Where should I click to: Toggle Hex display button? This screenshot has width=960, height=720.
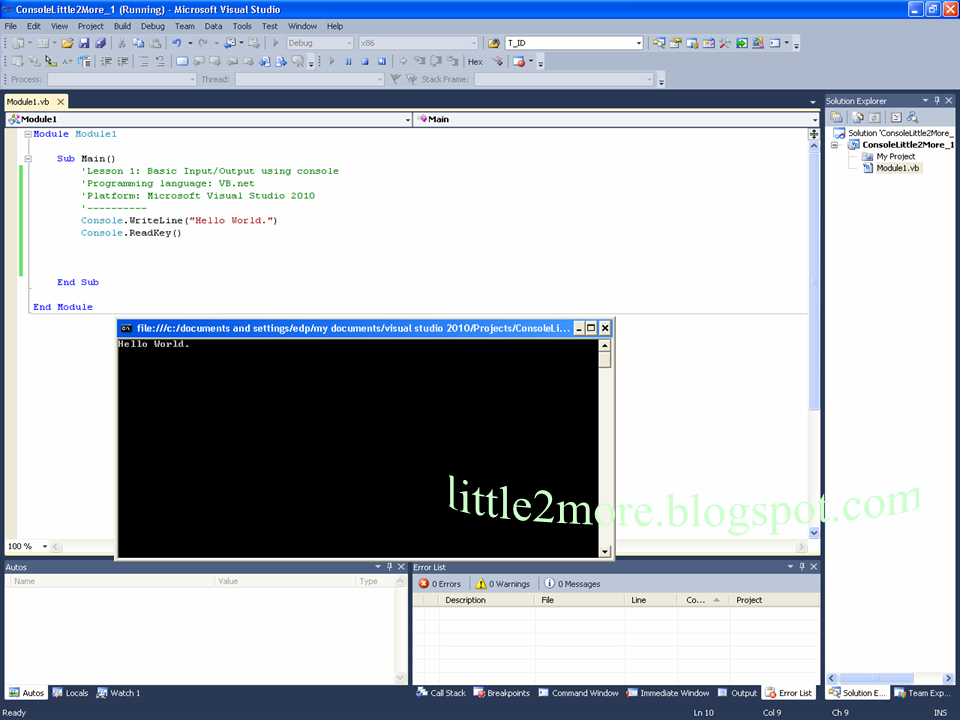coord(475,61)
